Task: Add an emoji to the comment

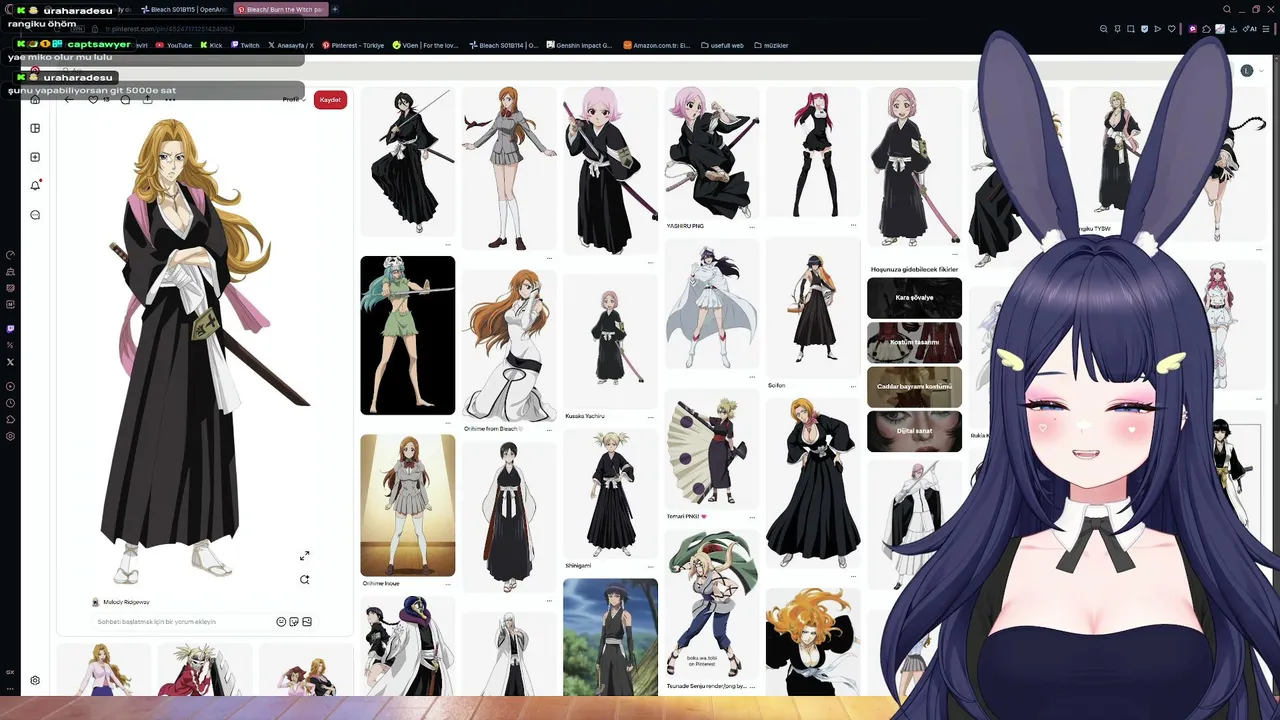Action: (x=281, y=622)
